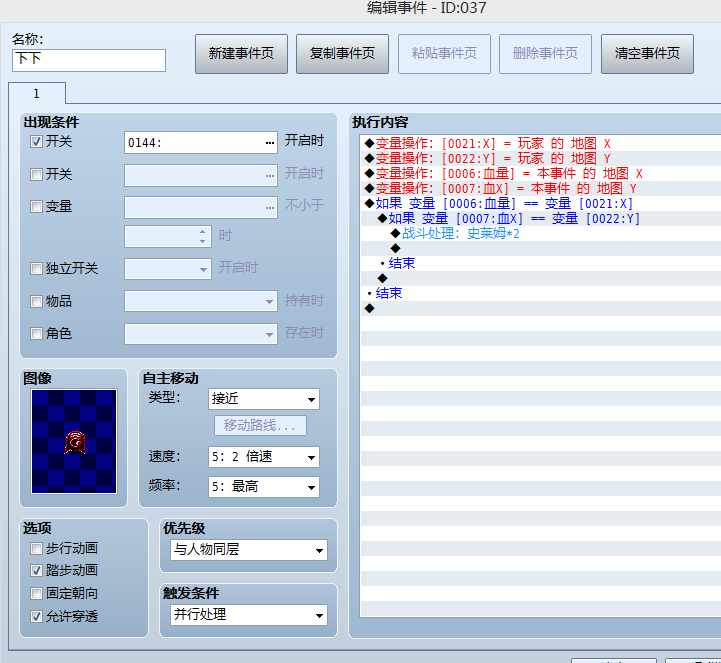The height and width of the screenshot is (663, 721).
Task: Click the 粘贴事件页 button
Action: point(444,54)
